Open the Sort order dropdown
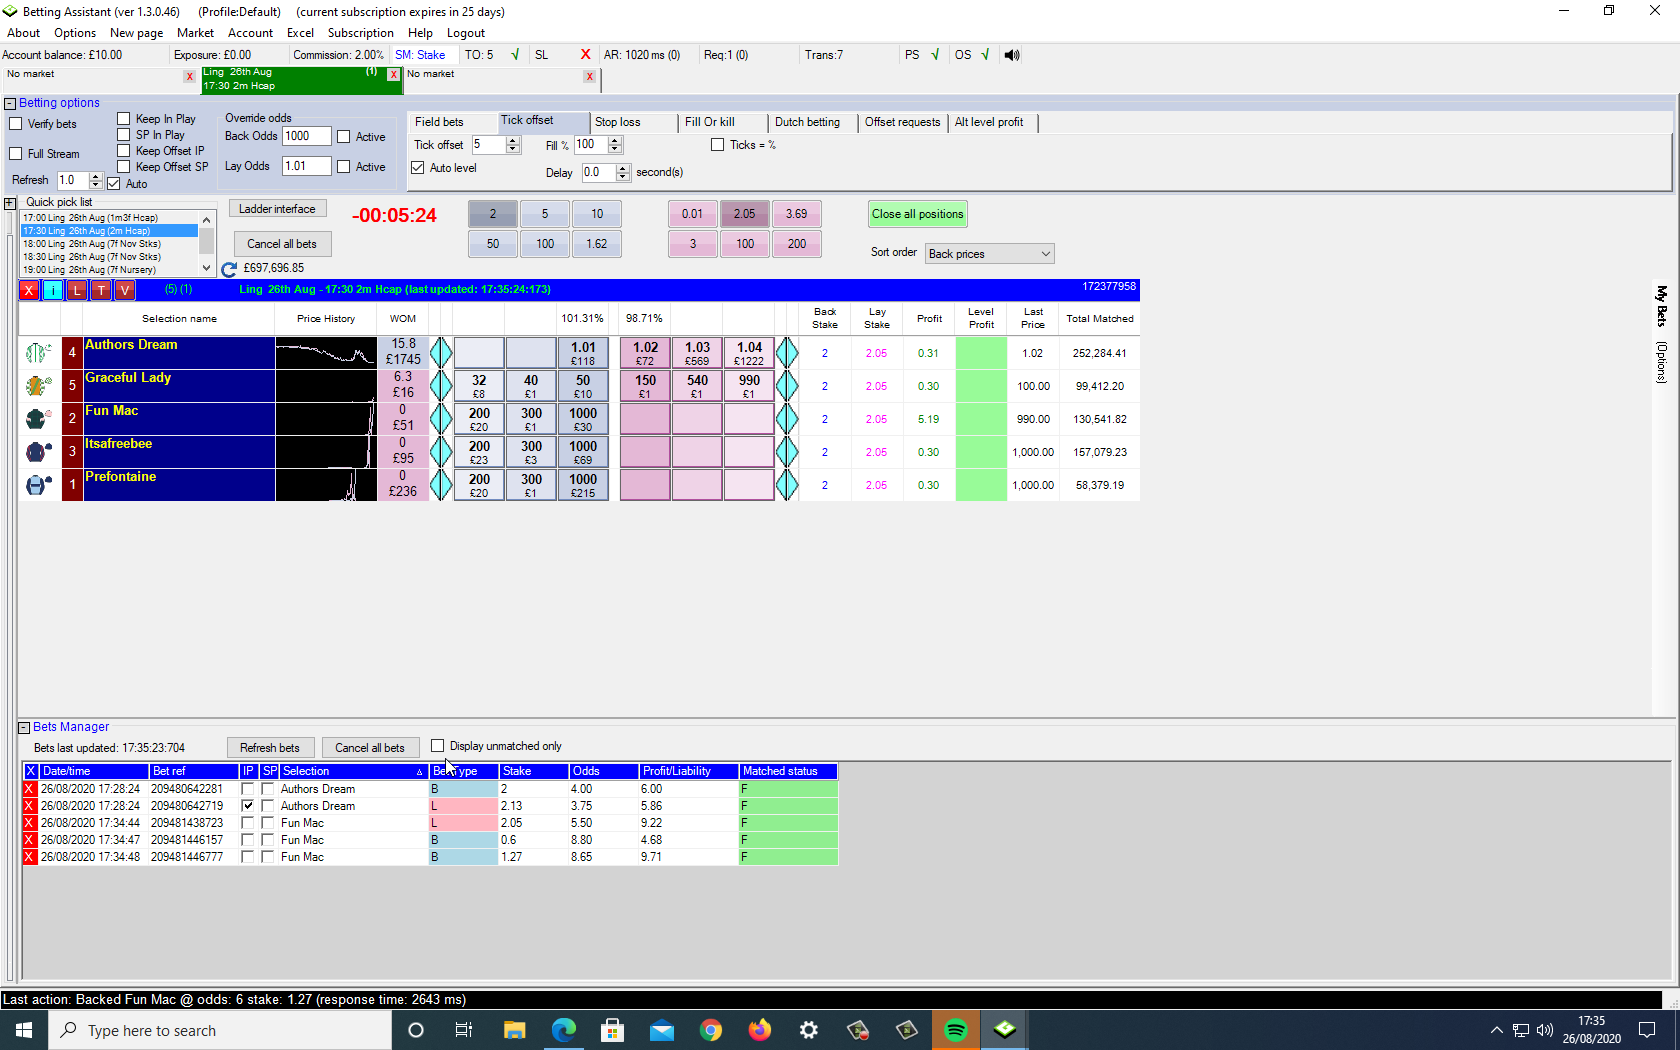This screenshot has width=1680, height=1050. click(989, 254)
